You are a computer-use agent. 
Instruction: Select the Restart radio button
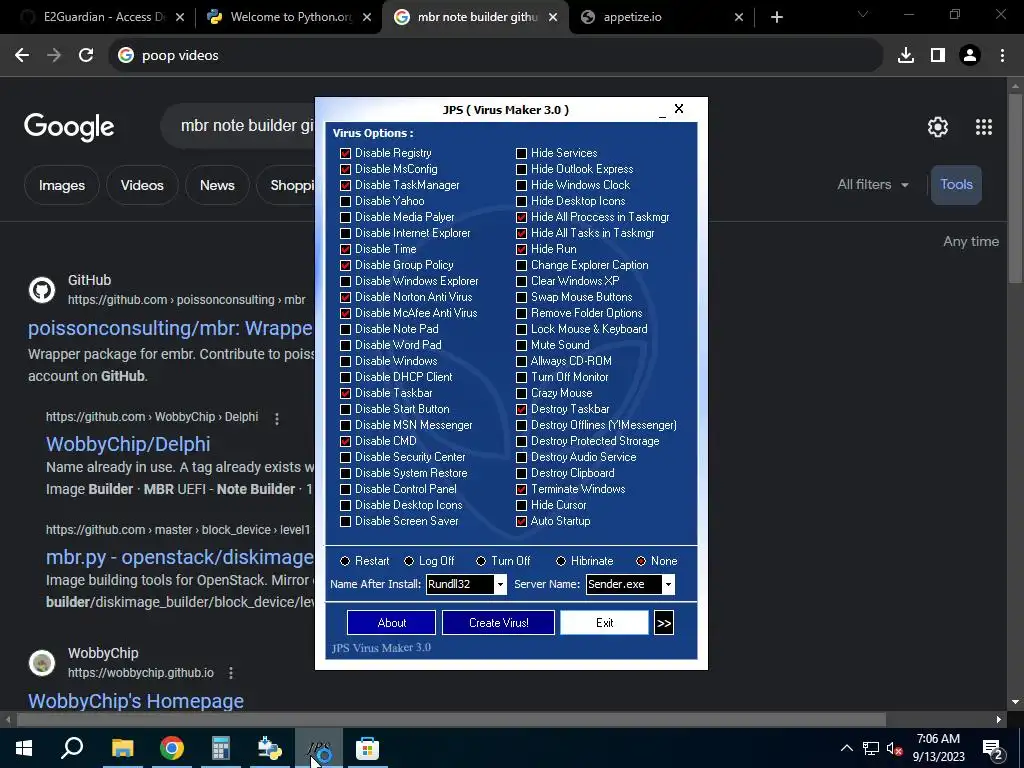coord(345,561)
